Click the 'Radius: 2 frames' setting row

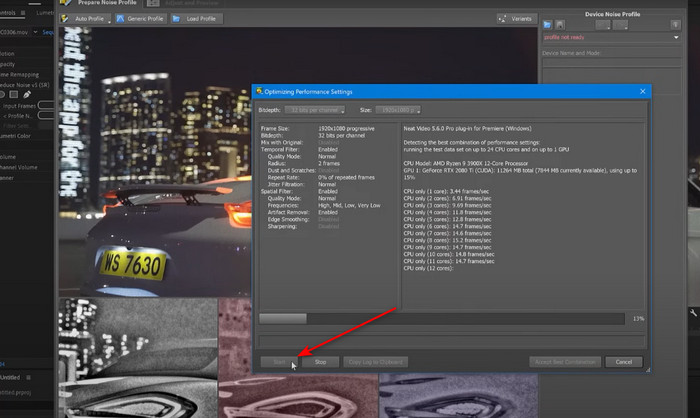tap(304, 163)
